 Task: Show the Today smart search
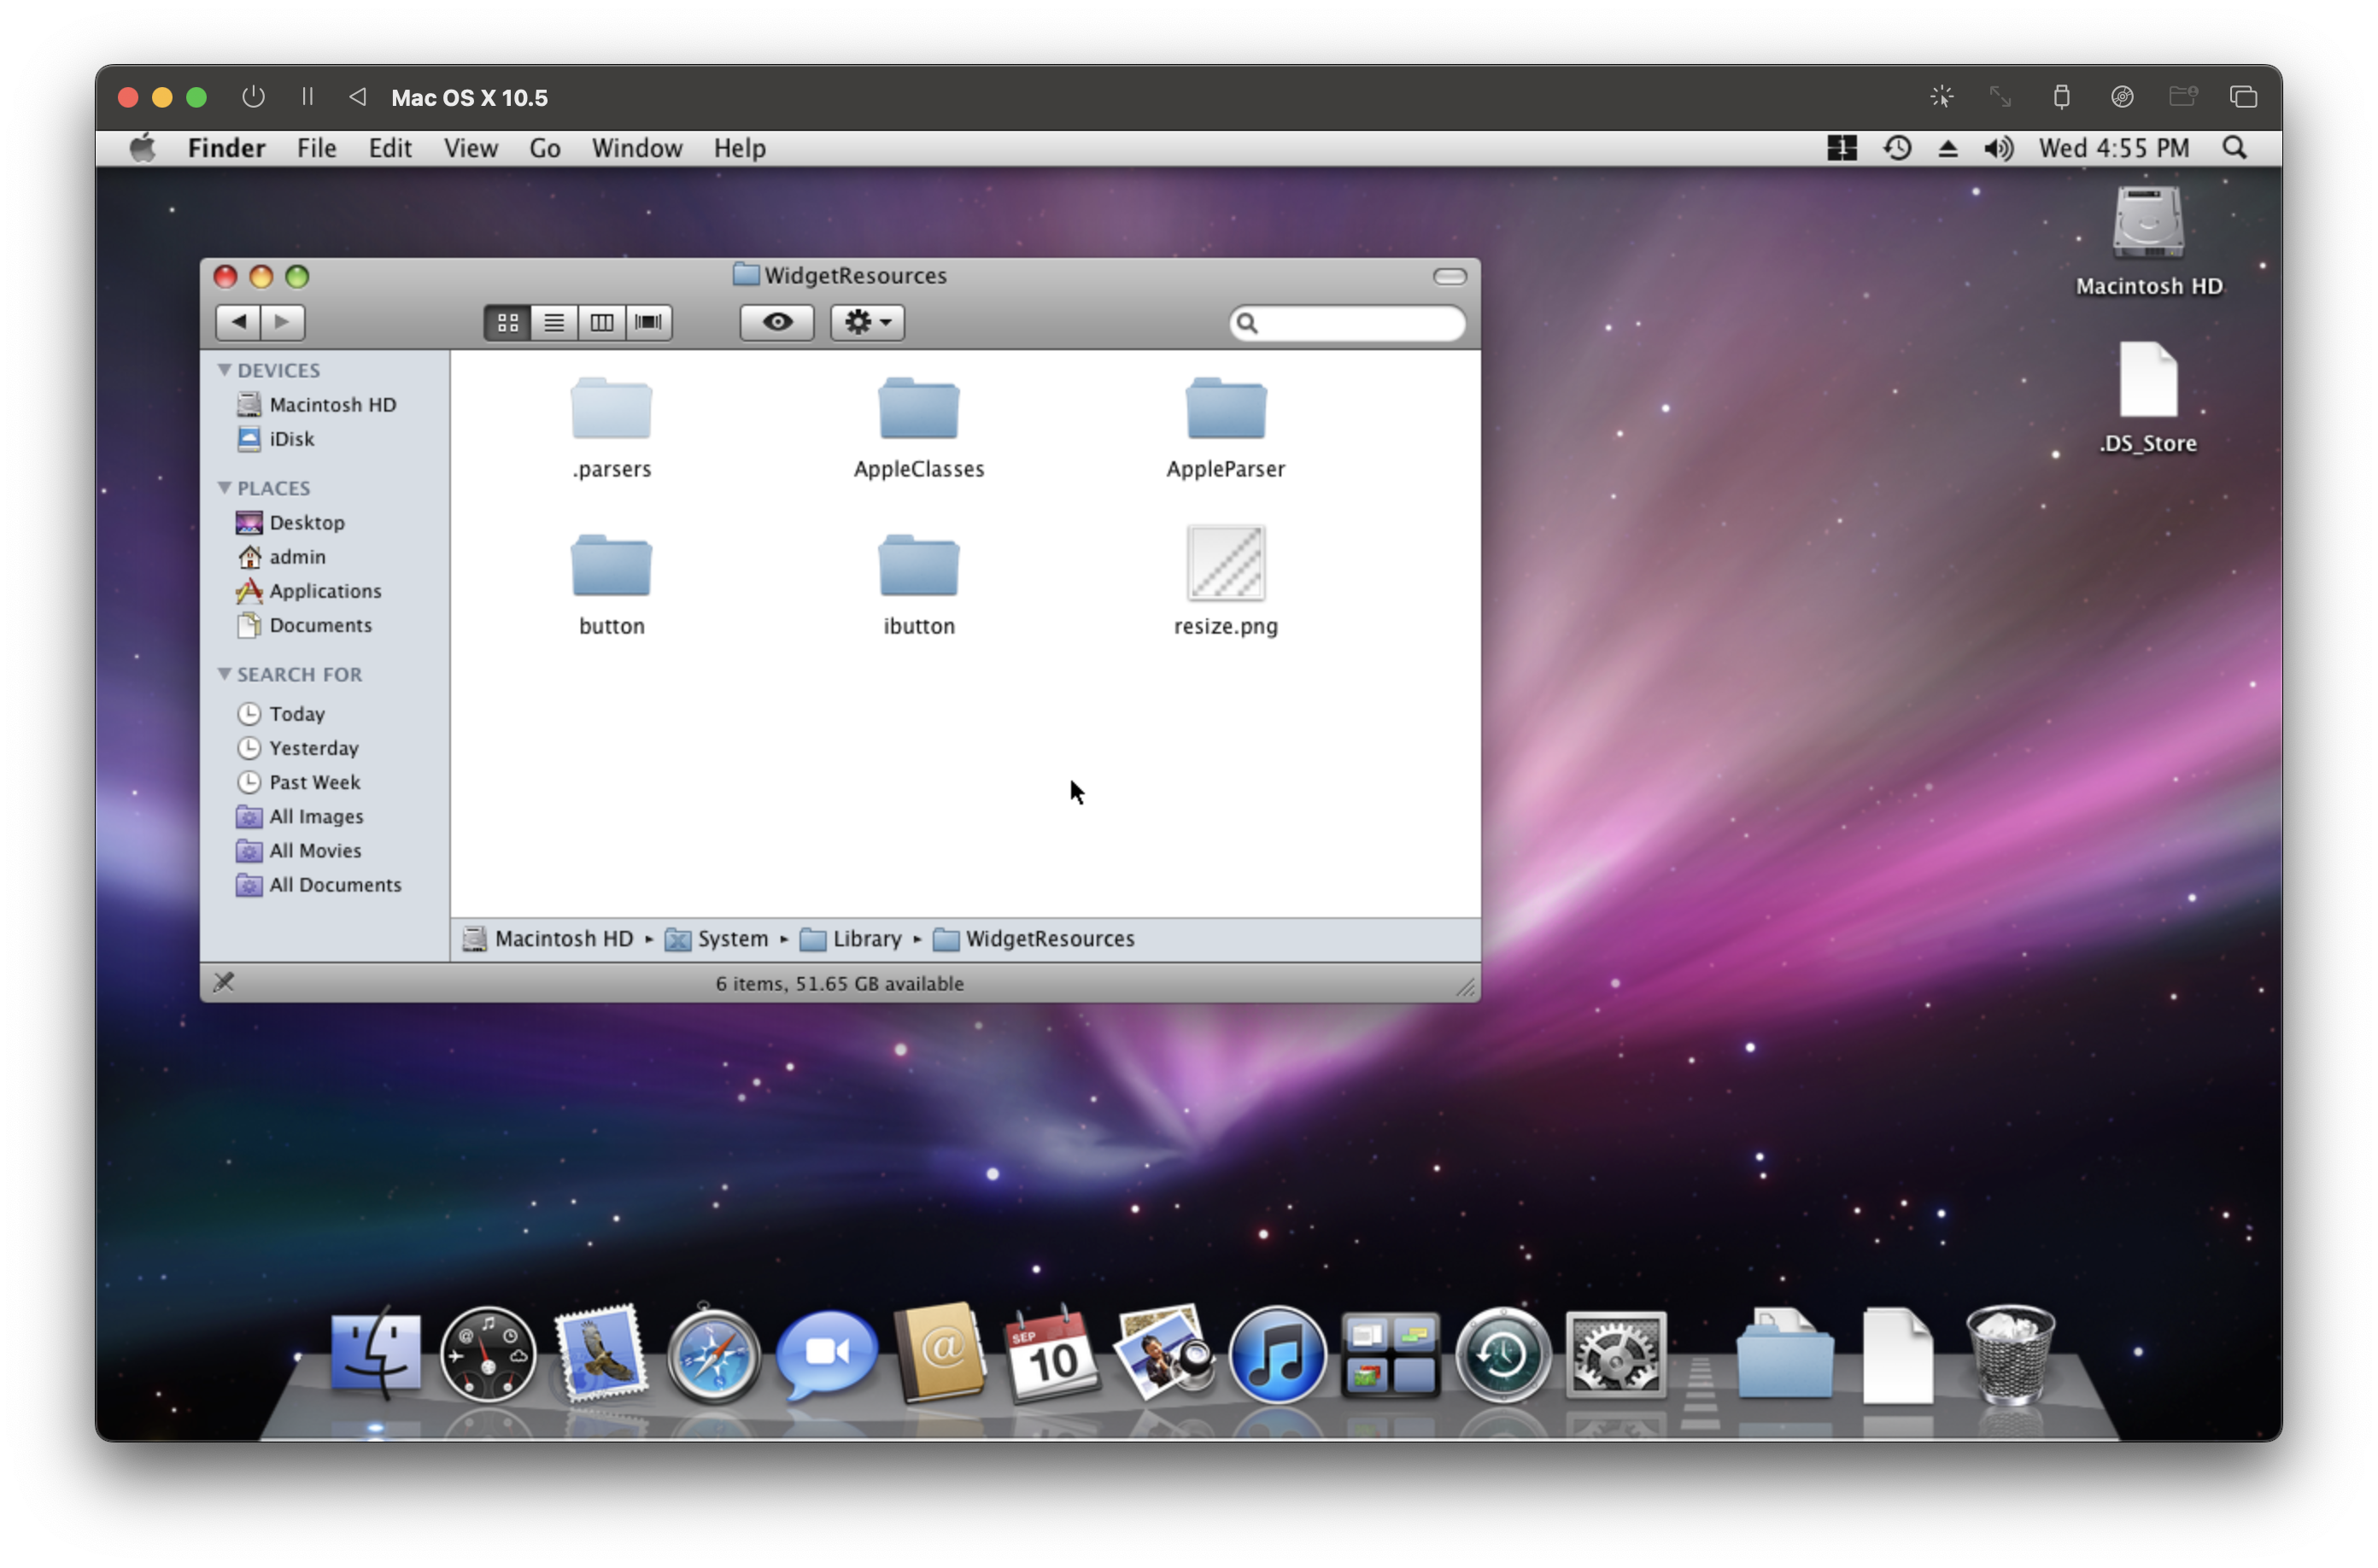tap(281, 714)
